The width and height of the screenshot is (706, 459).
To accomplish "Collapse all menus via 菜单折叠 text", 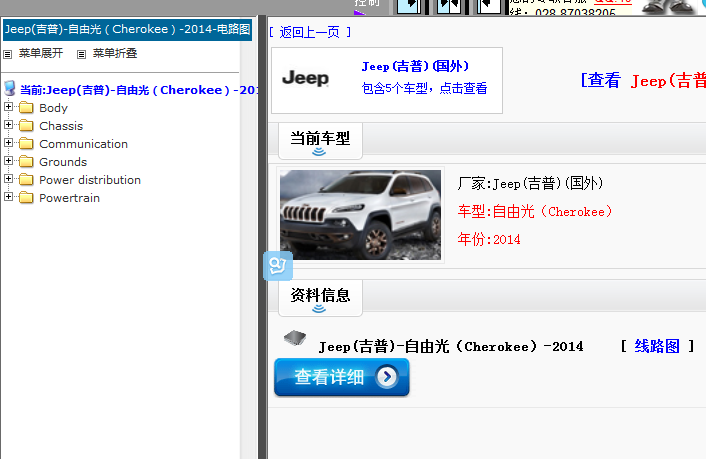I will pyautogui.click(x=115, y=53).
